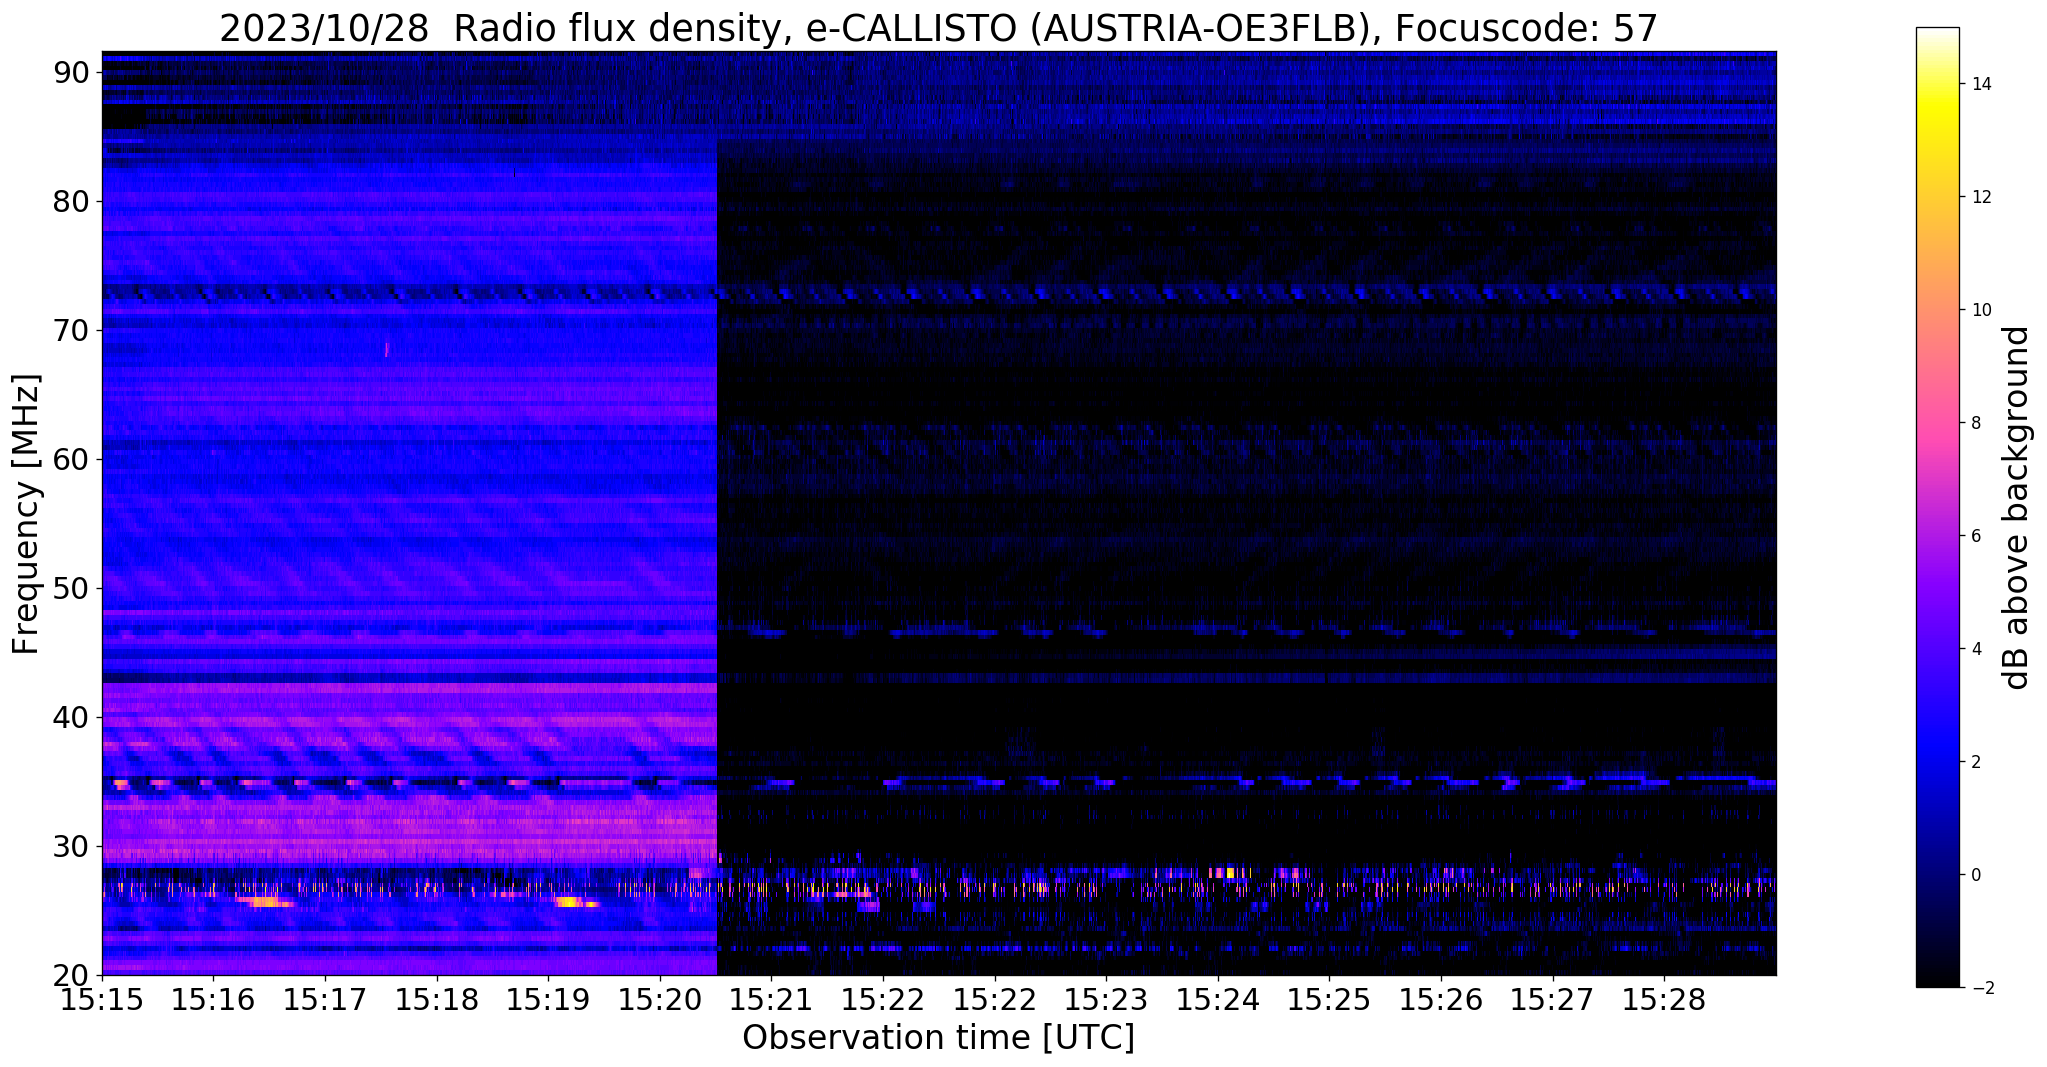The image size is (2047, 1067).
Task: Select the y-axis tick label 70
Action: click(x=71, y=331)
